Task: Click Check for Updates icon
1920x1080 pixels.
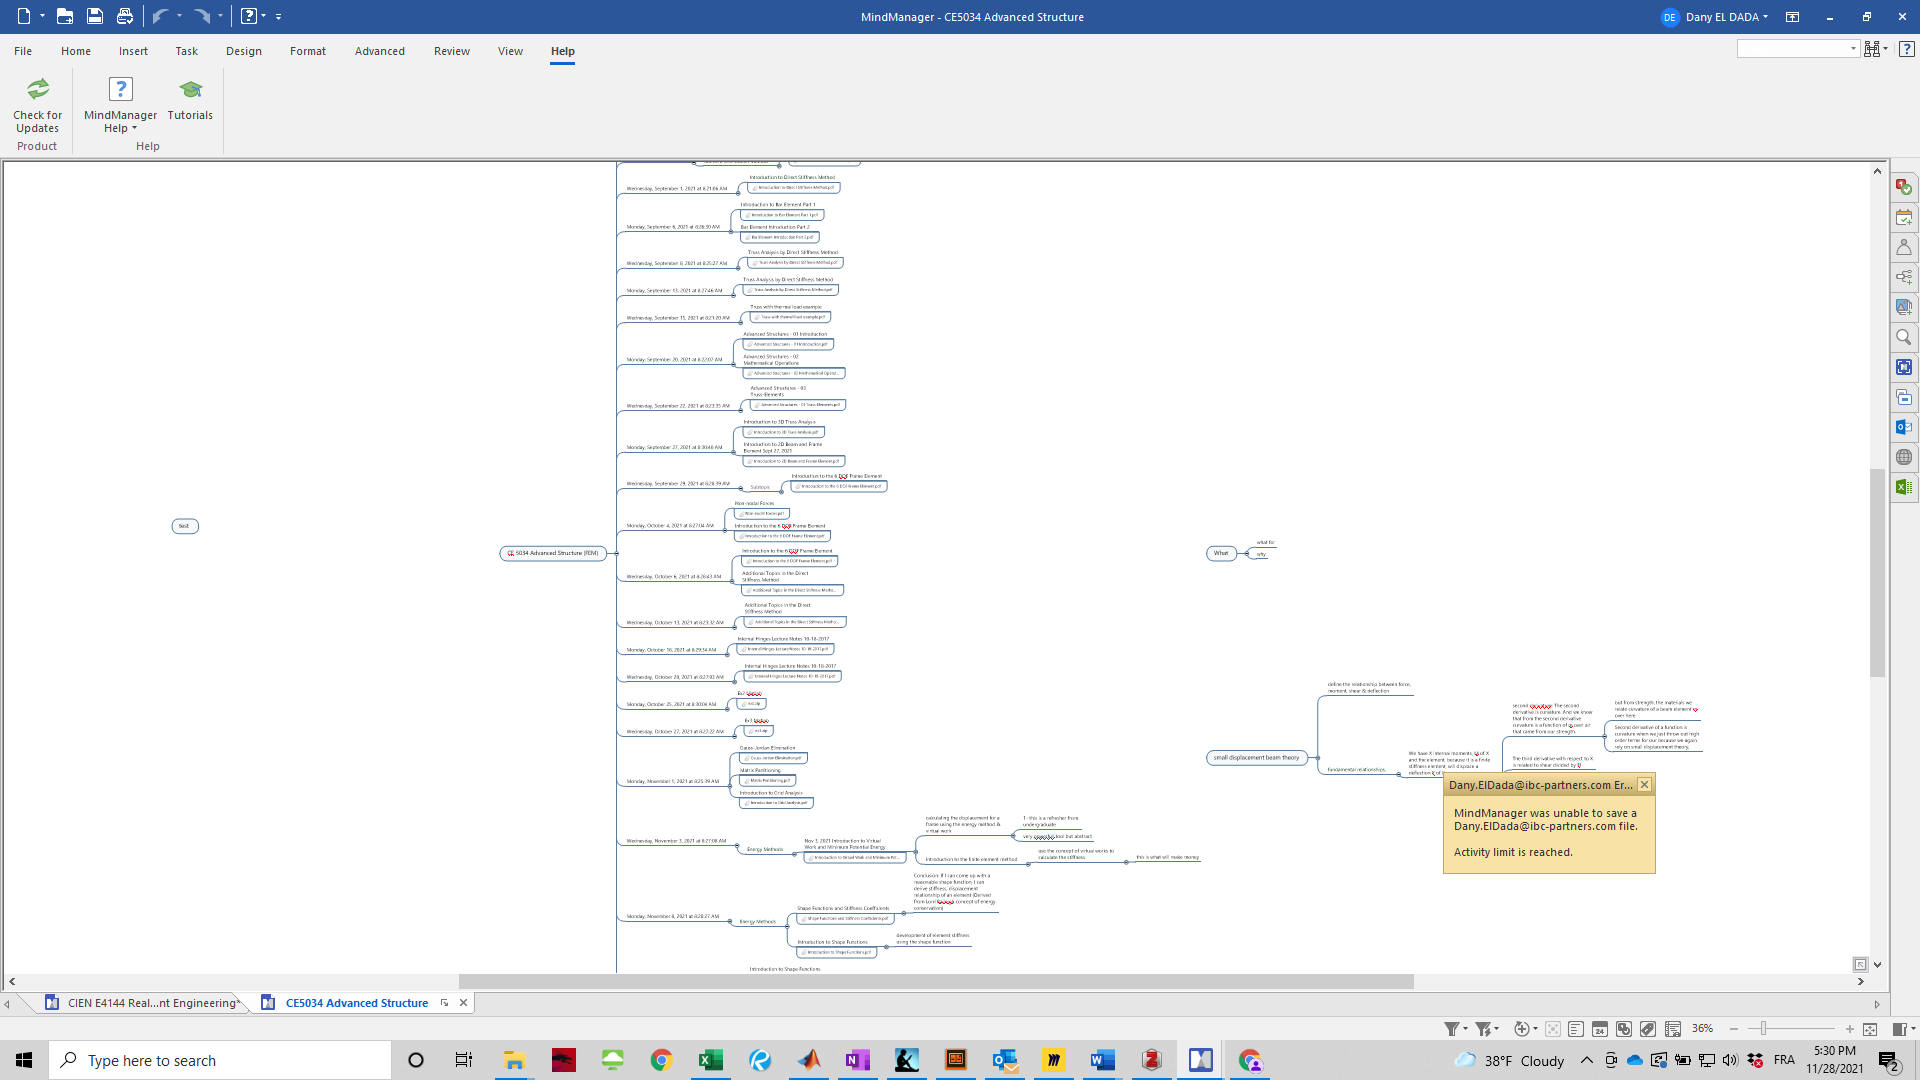Action: click(x=37, y=90)
